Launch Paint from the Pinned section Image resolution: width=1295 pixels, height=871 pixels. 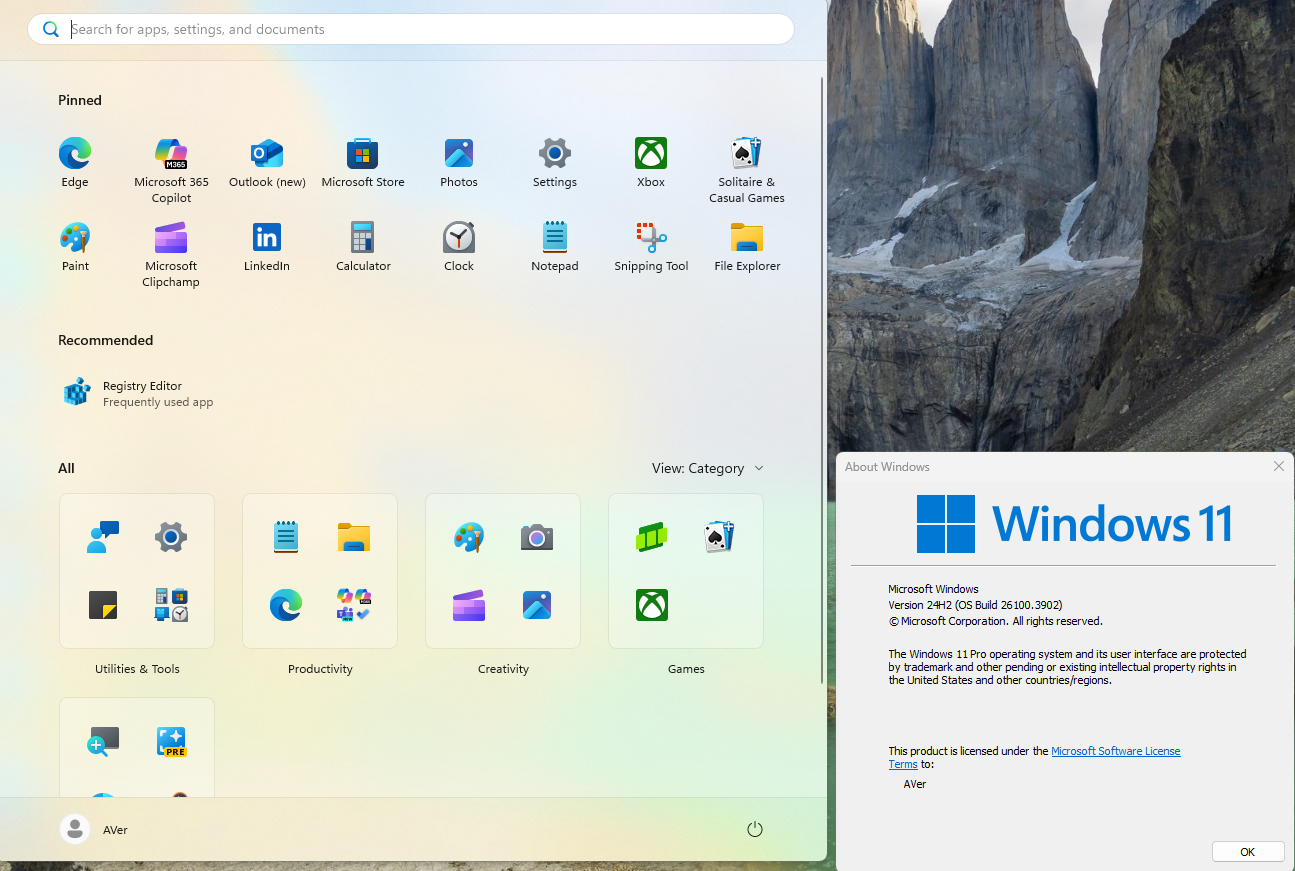coord(75,247)
